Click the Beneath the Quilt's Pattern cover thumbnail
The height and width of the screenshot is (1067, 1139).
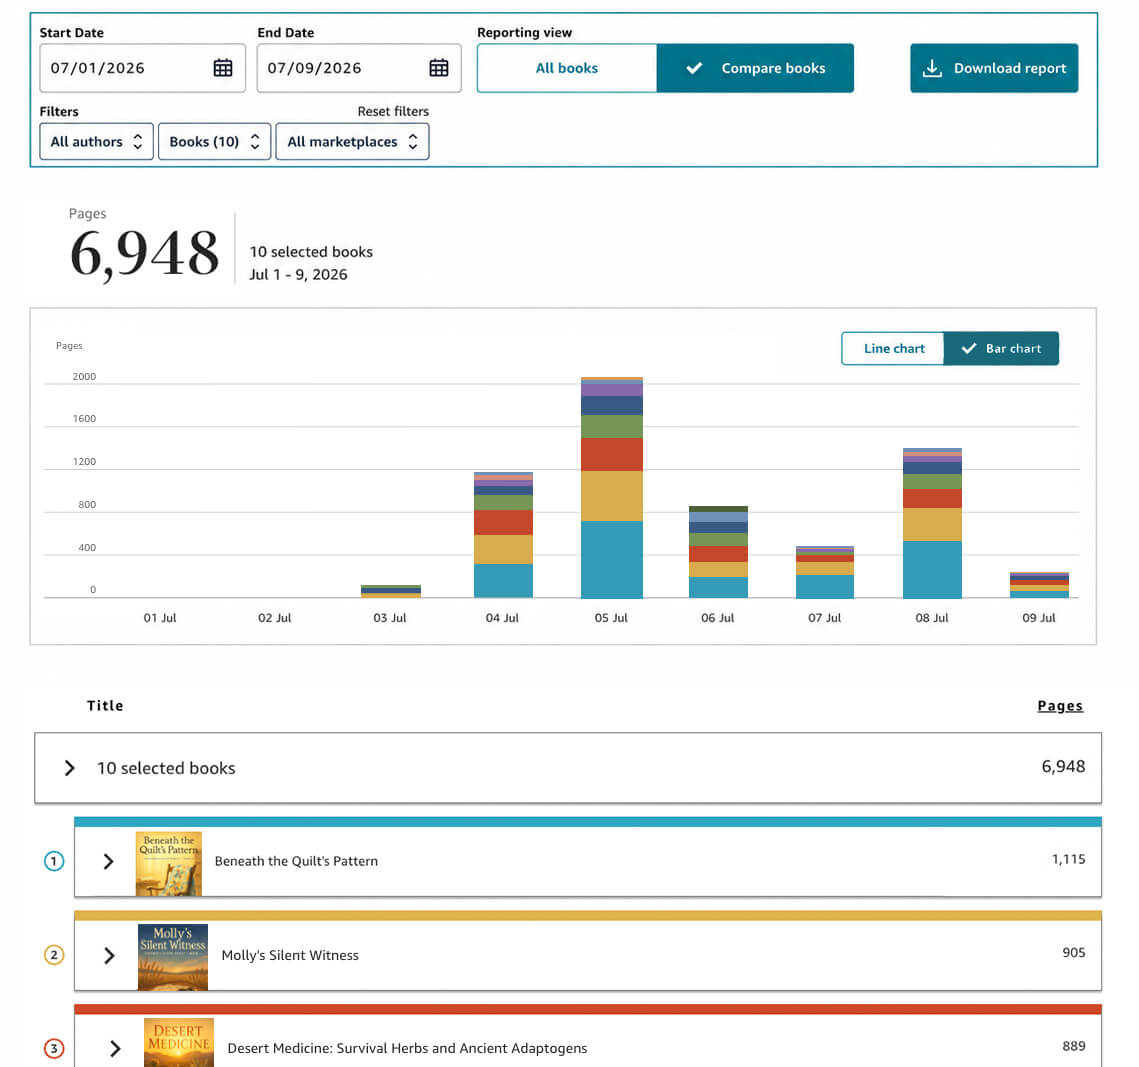click(169, 864)
